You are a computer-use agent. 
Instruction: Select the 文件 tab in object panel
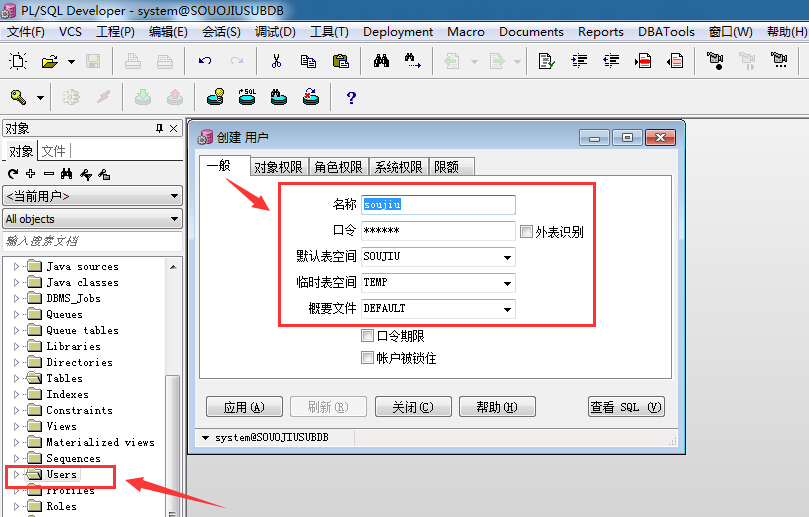point(54,151)
